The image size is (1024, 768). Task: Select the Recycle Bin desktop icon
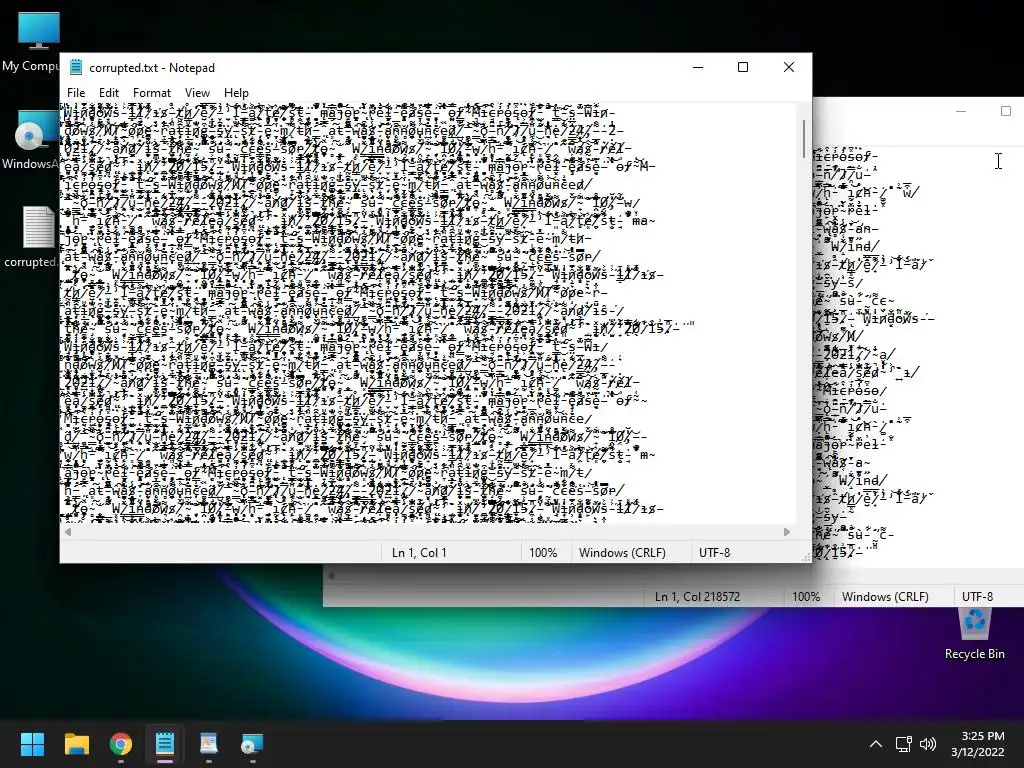pyautogui.click(x=974, y=632)
